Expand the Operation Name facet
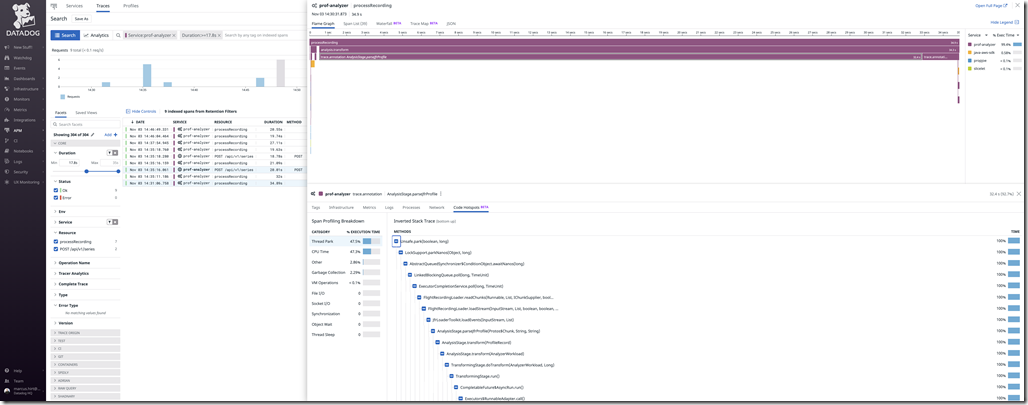 [54, 263]
